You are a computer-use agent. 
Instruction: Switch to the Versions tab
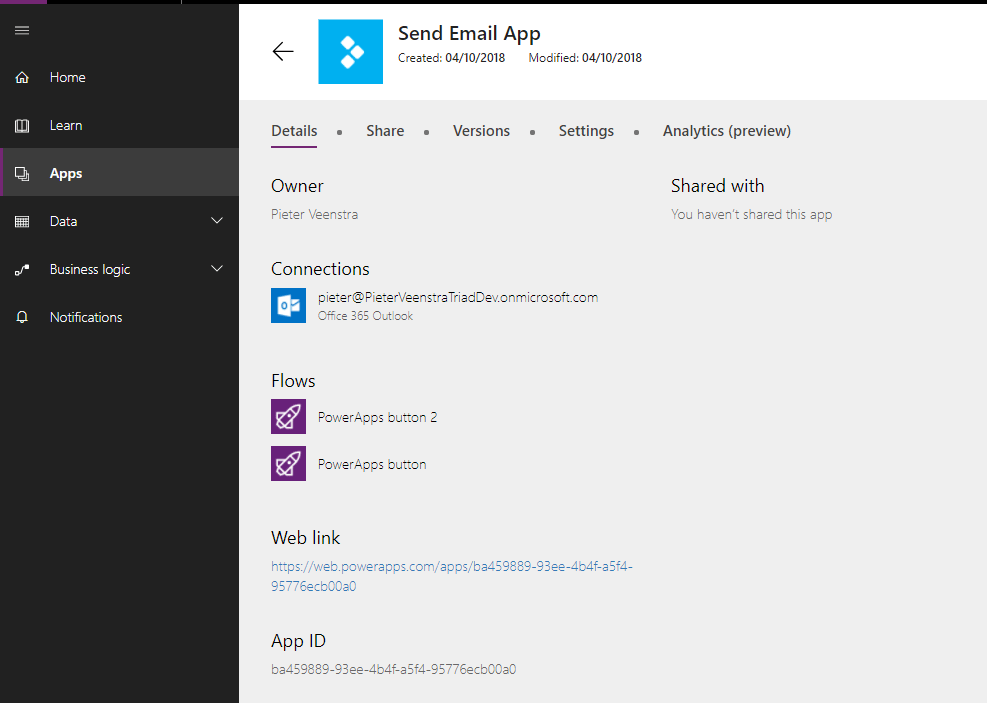(482, 131)
